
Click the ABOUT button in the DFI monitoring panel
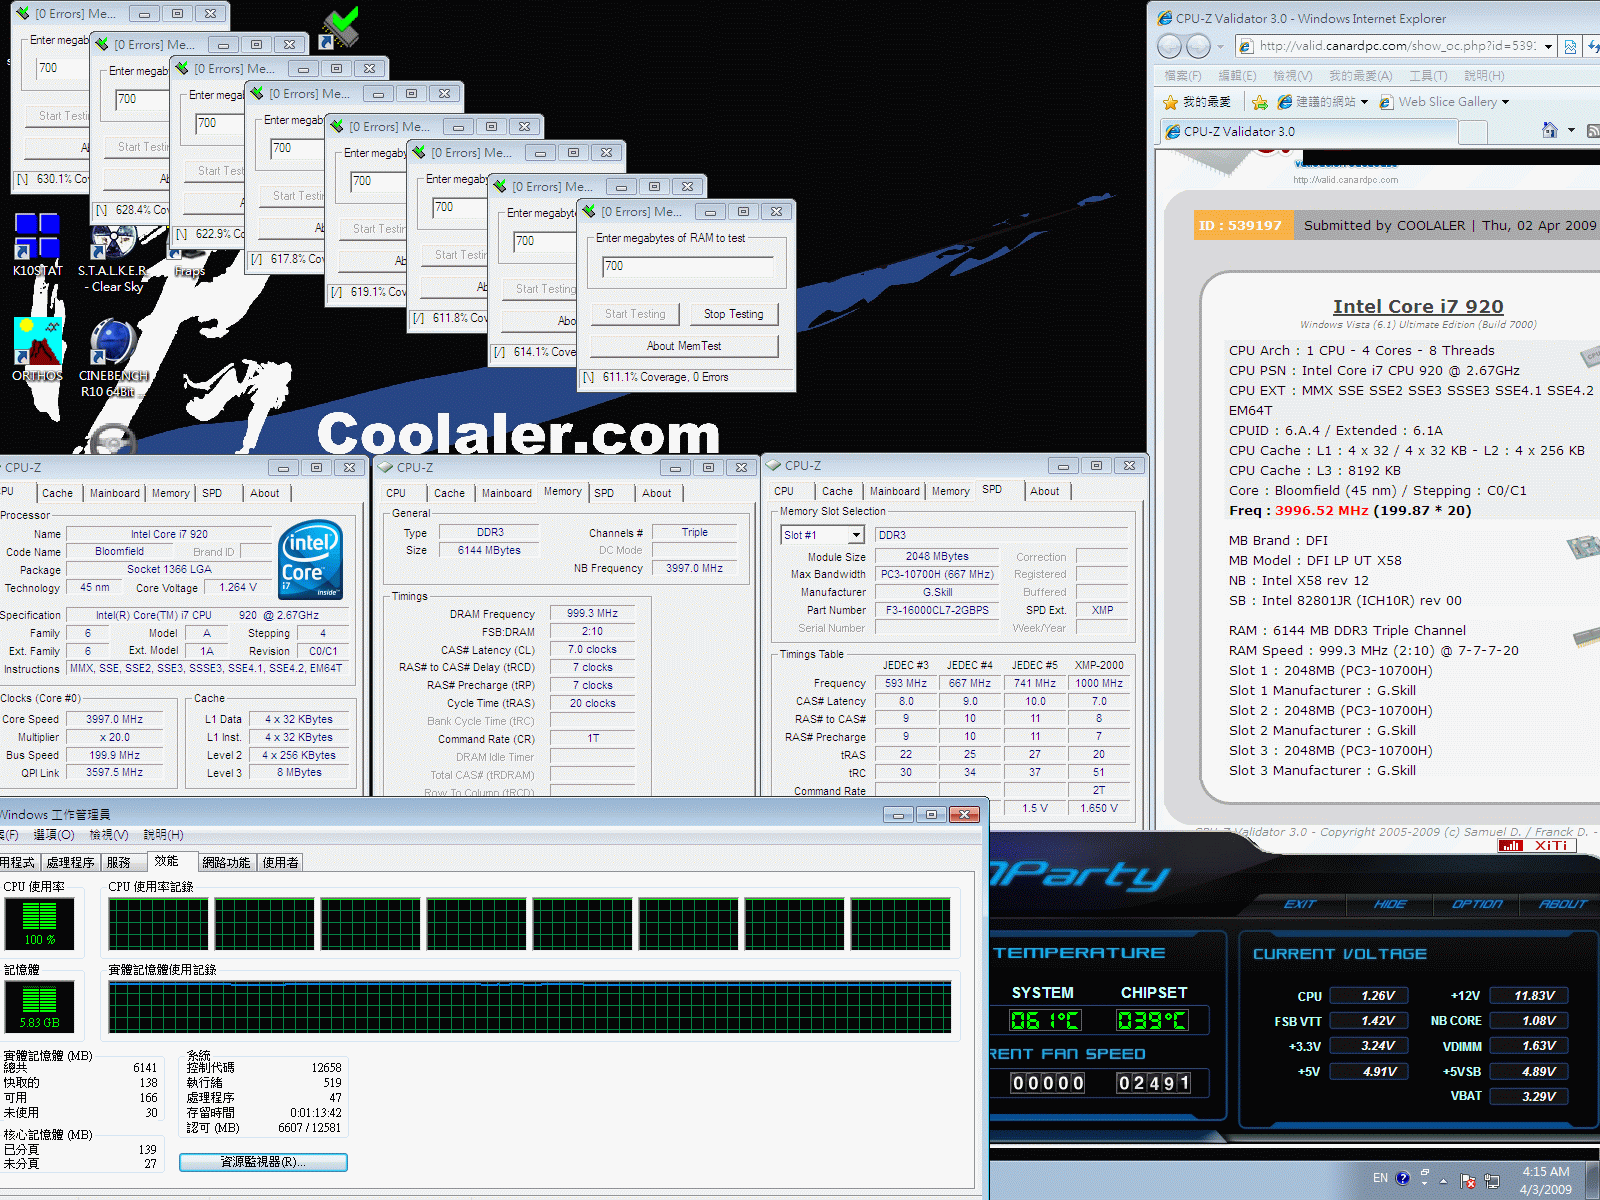tap(1563, 904)
